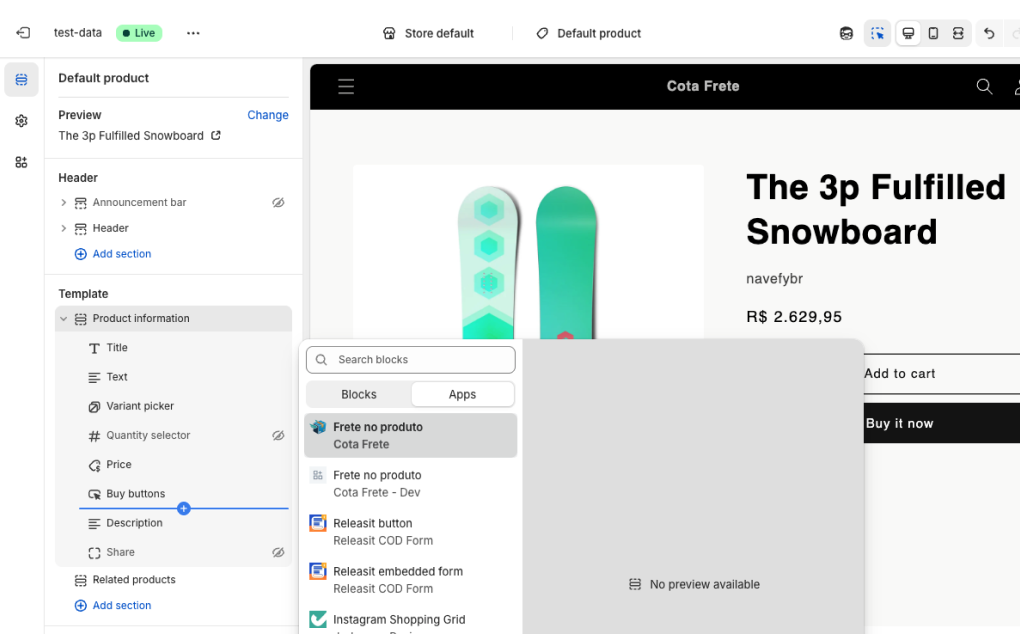This screenshot has height=634, width=1020.
Task: Switch to the Apps tab
Action: (x=462, y=394)
